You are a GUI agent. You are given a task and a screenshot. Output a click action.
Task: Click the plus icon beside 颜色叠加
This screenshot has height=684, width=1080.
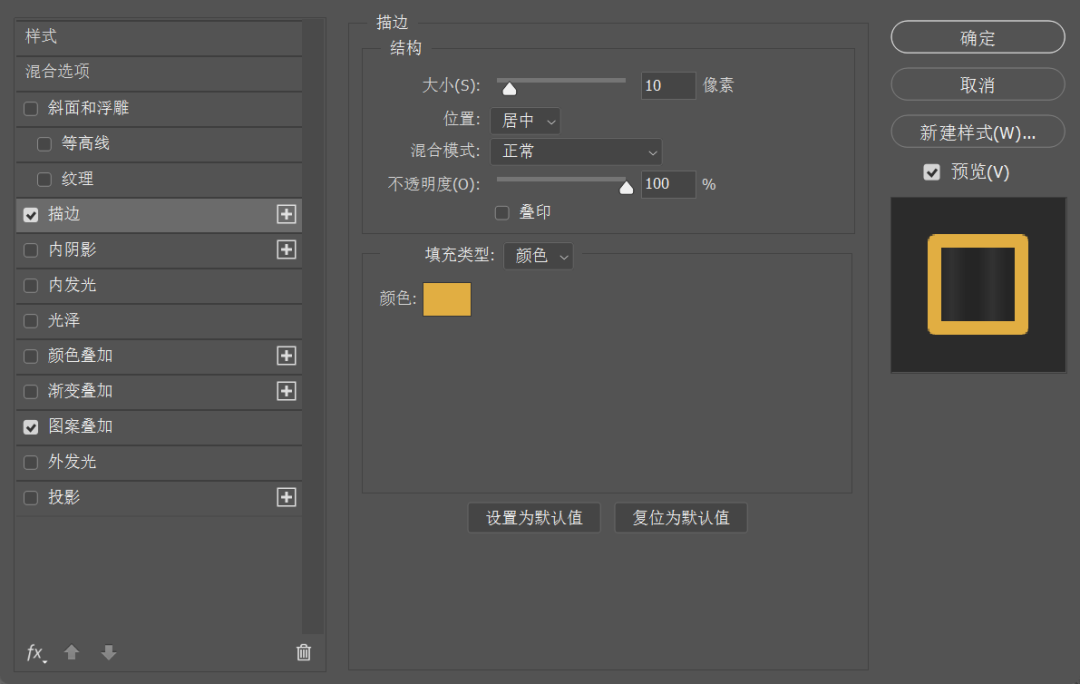(286, 356)
